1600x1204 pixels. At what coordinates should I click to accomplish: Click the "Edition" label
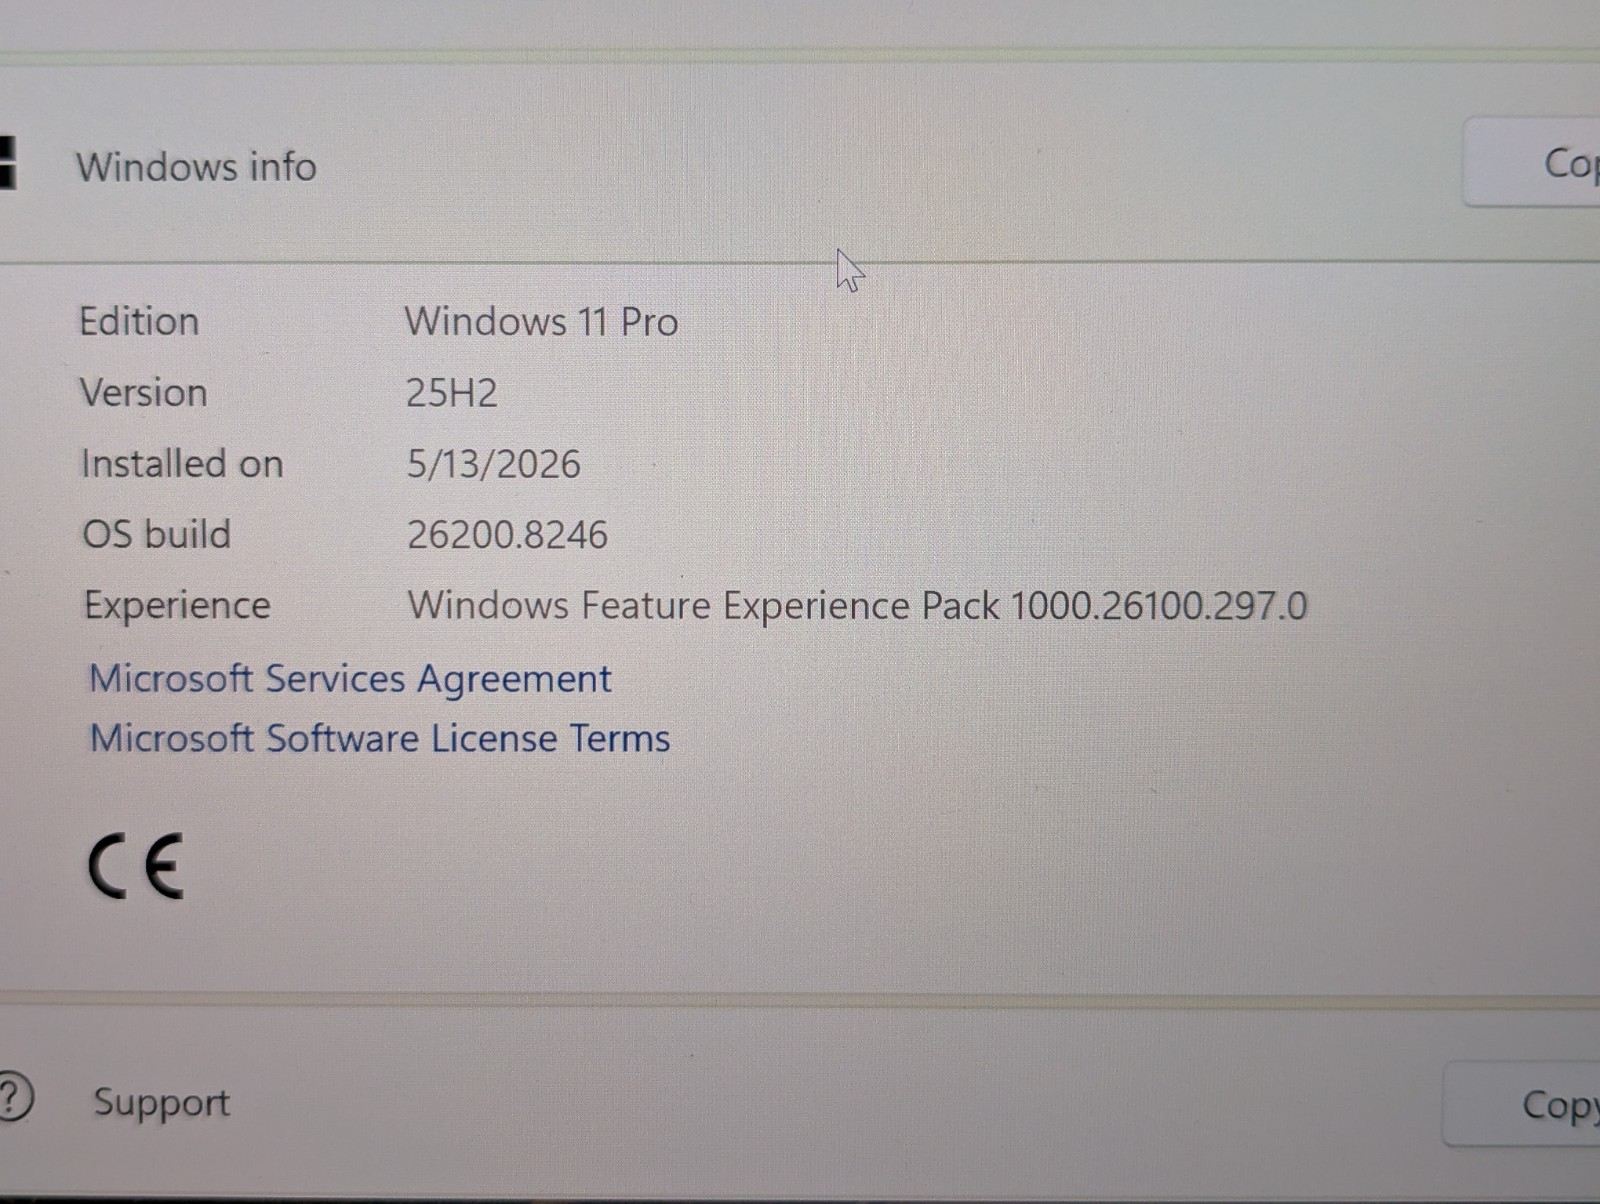click(x=139, y=322)
